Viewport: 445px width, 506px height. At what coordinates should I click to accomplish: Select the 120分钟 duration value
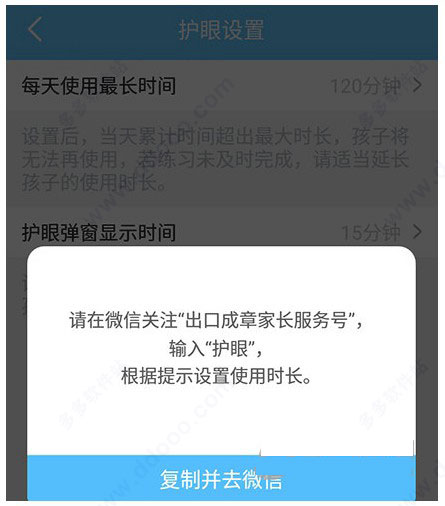pyautogui.click(x=365, y=86)
